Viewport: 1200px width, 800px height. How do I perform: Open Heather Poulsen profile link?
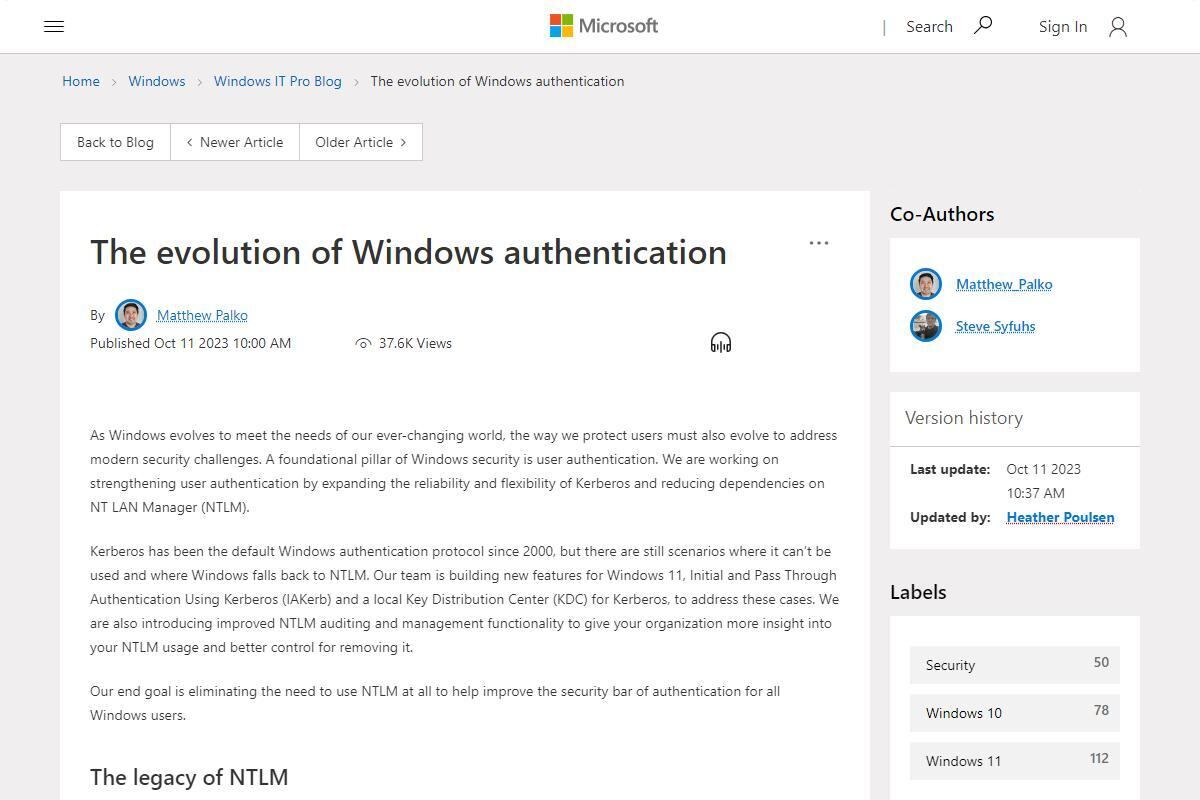point(1060,517)
